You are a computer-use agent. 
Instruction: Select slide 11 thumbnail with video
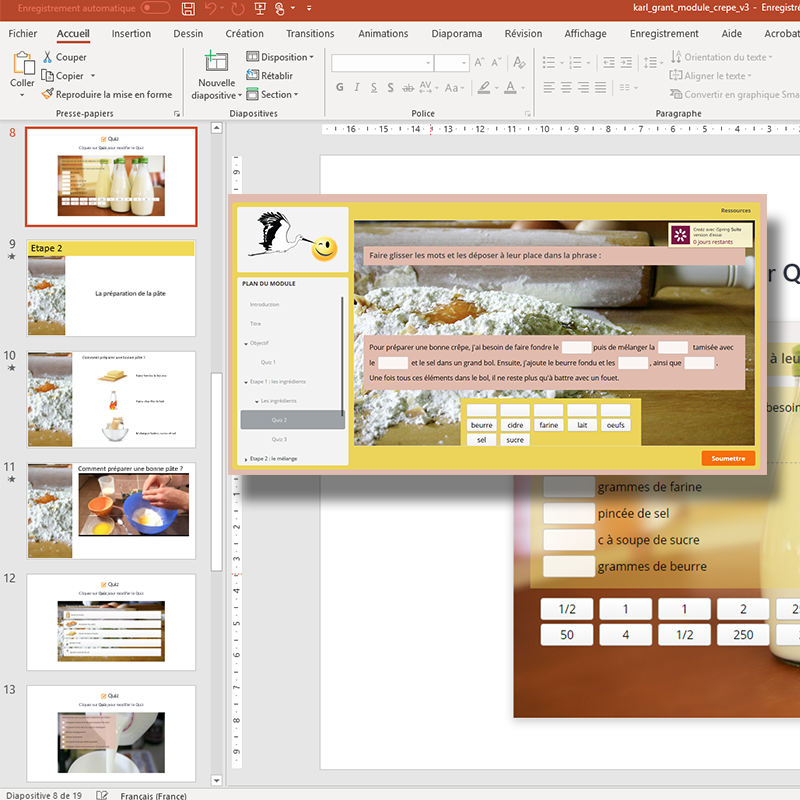pyautogui.click(x=111, y=511)
